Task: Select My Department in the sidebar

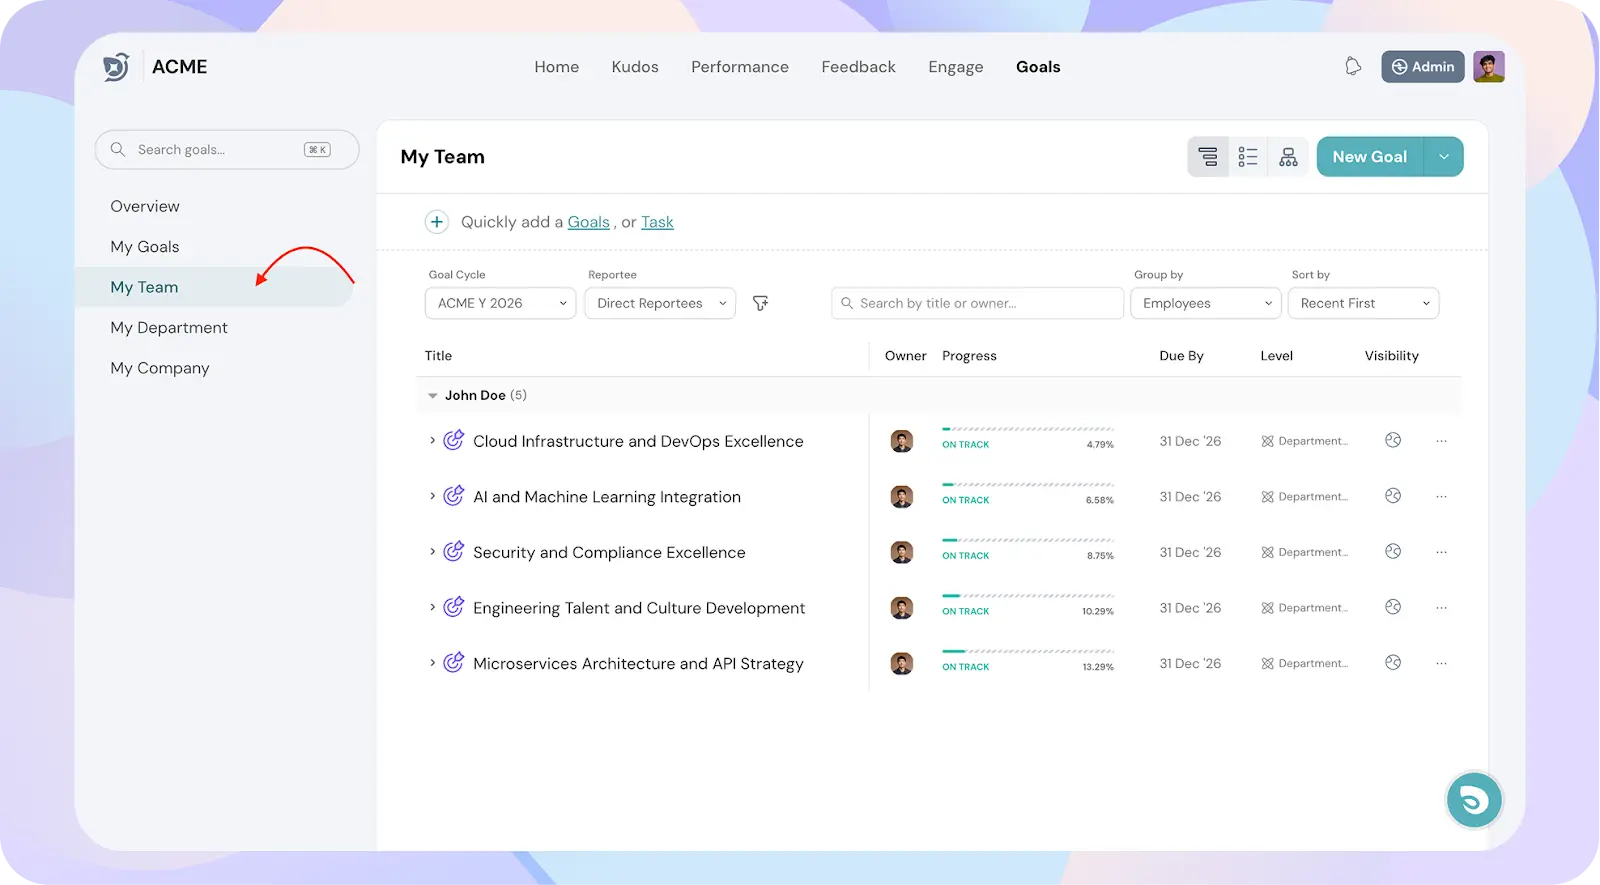Action: [169, 328]
